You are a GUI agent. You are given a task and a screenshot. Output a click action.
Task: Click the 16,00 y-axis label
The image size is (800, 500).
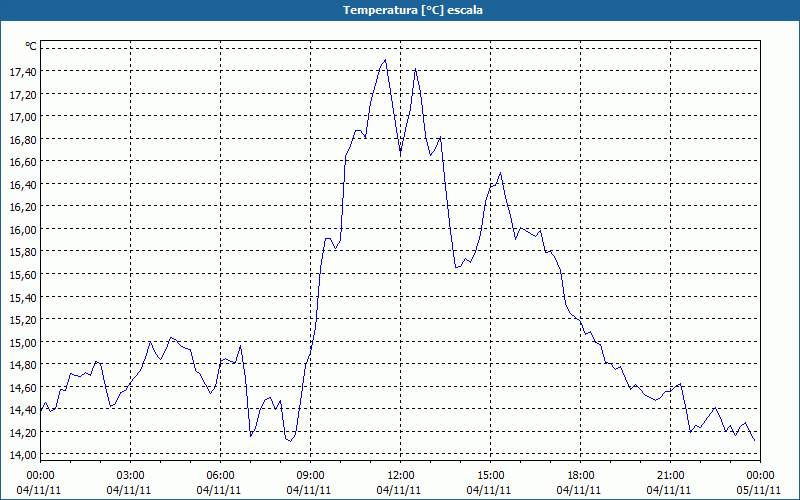click(x=23, y=230)
